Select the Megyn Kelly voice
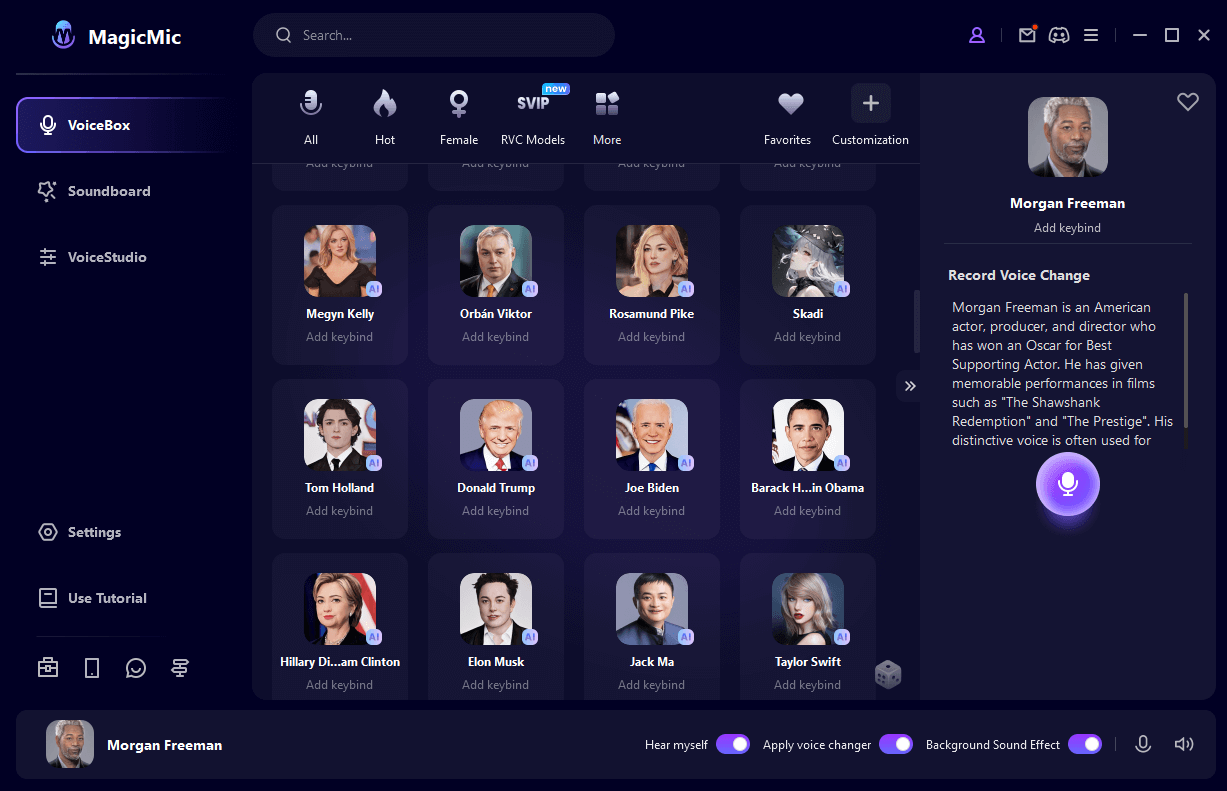The width and height of the screenshot is (1227, 791). click(340, 285)
